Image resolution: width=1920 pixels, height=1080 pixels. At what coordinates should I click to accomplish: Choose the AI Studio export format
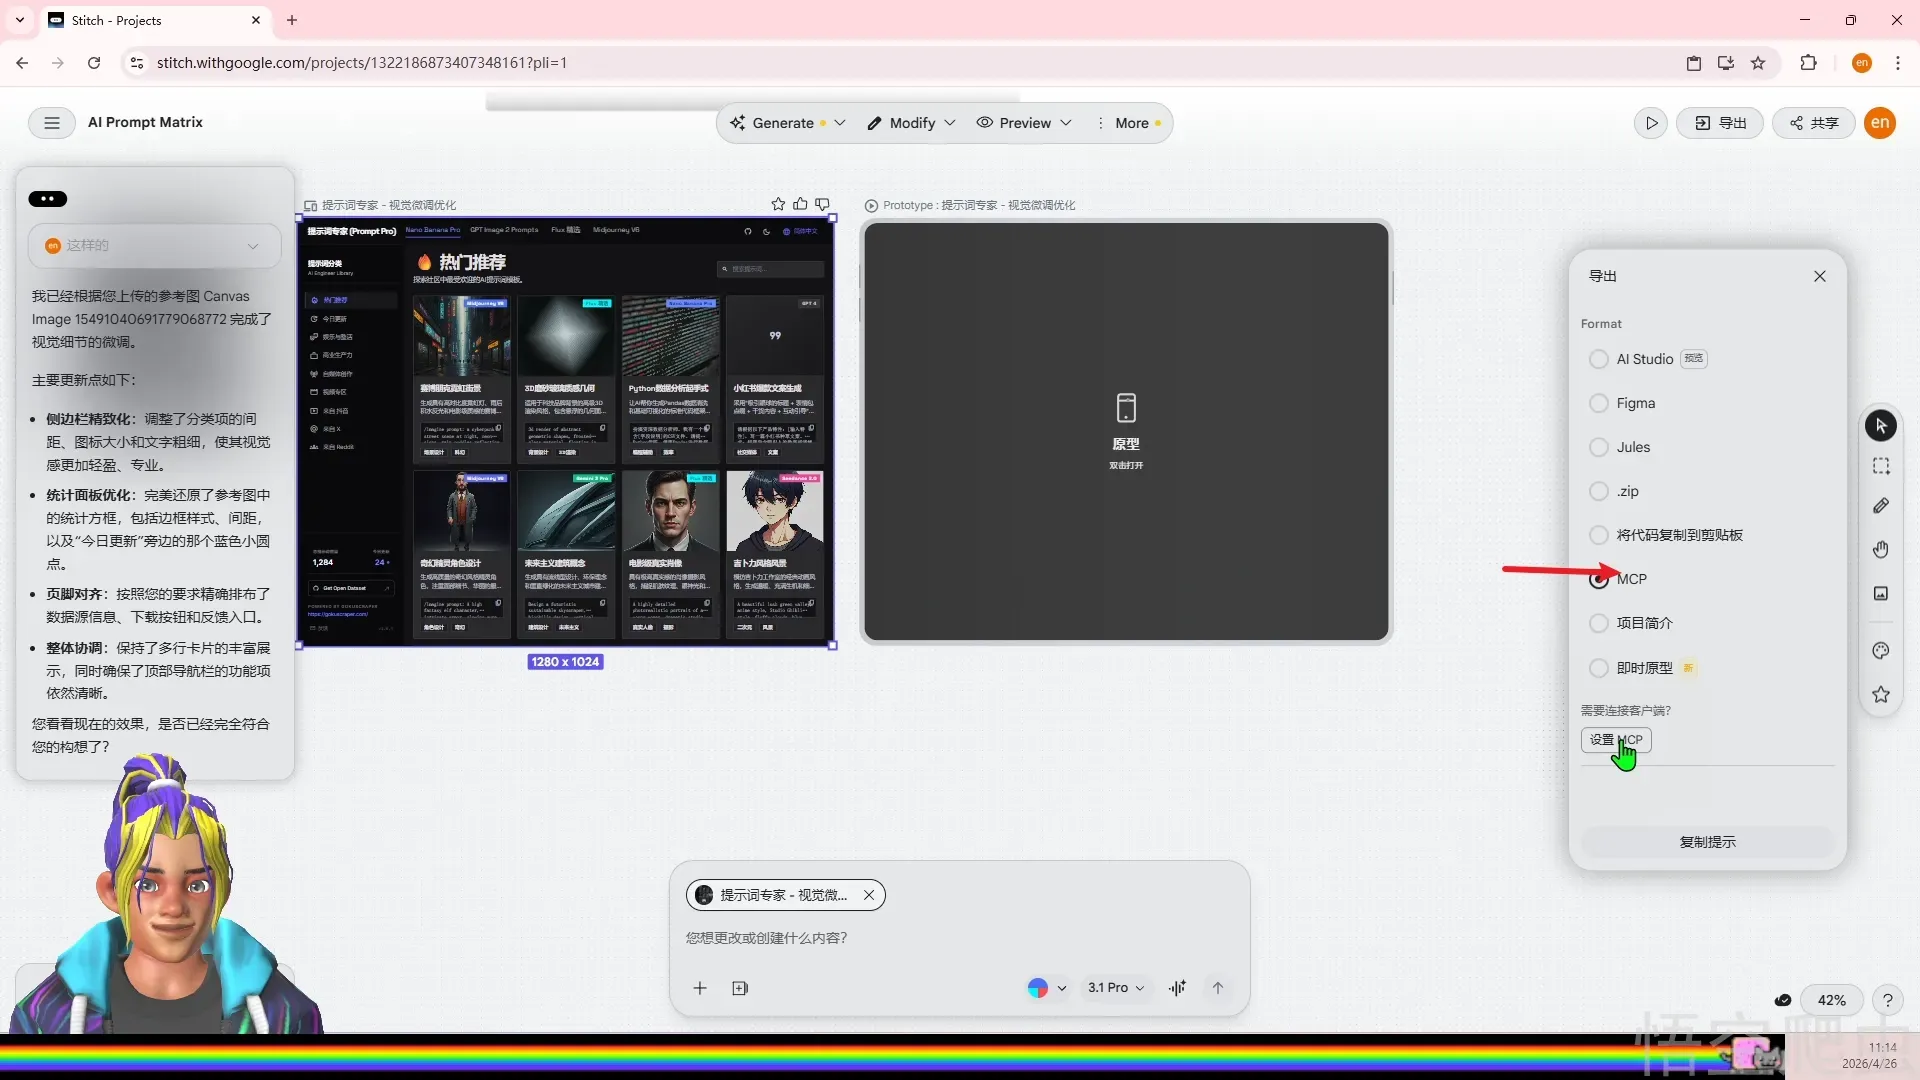pos(1599,359)
